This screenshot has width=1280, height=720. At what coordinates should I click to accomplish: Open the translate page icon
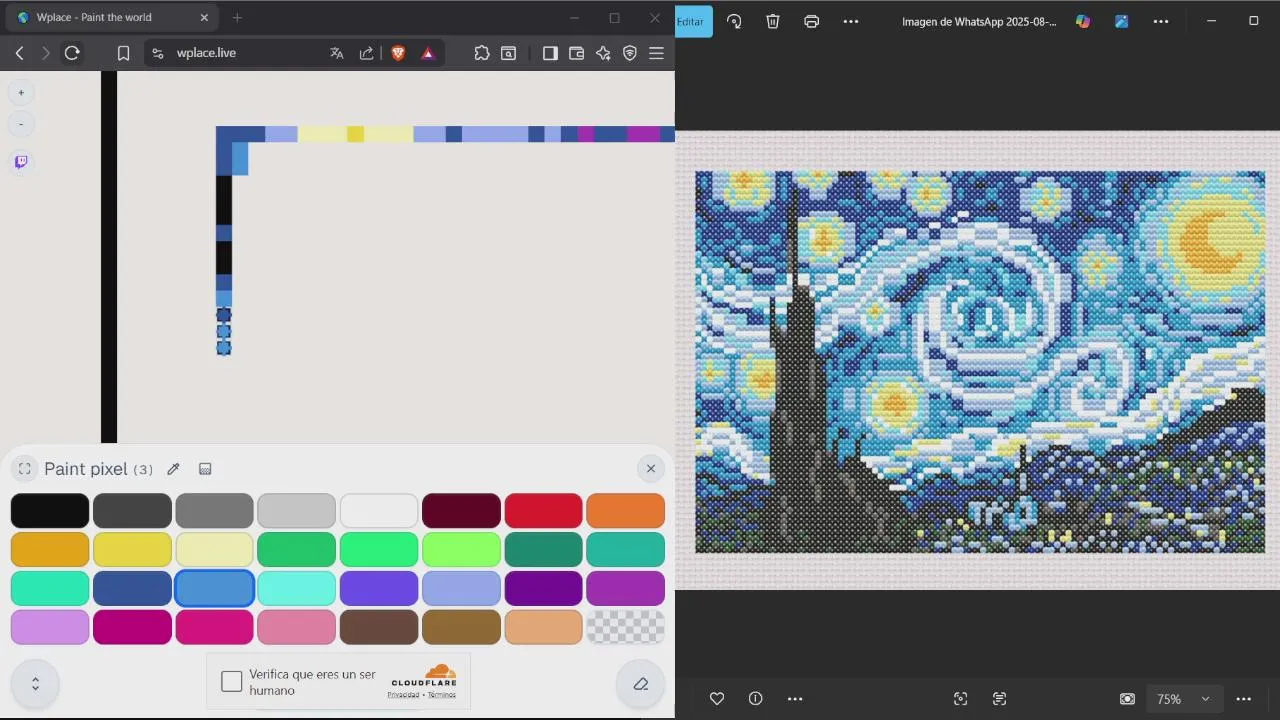point(337,53)
